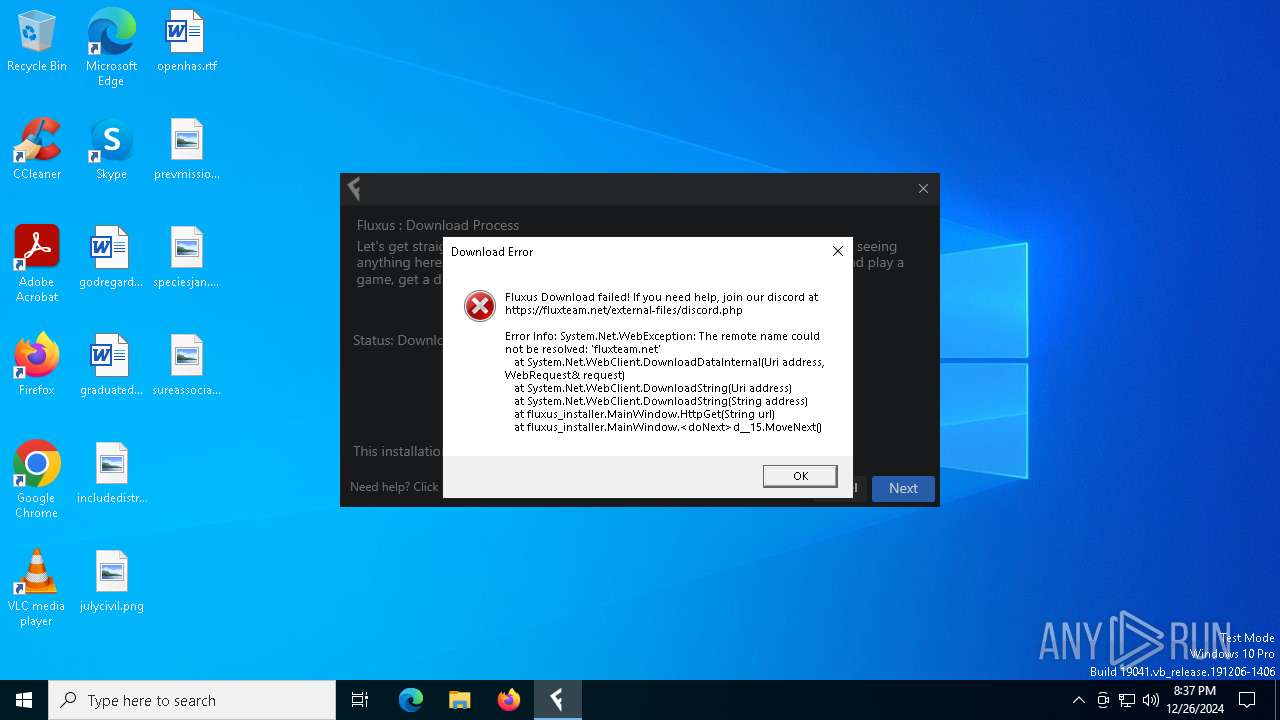The width and height of the screenshot is (1280, 720).
Task: Close the Download Error dialog with X
Action: pos(838,251)
